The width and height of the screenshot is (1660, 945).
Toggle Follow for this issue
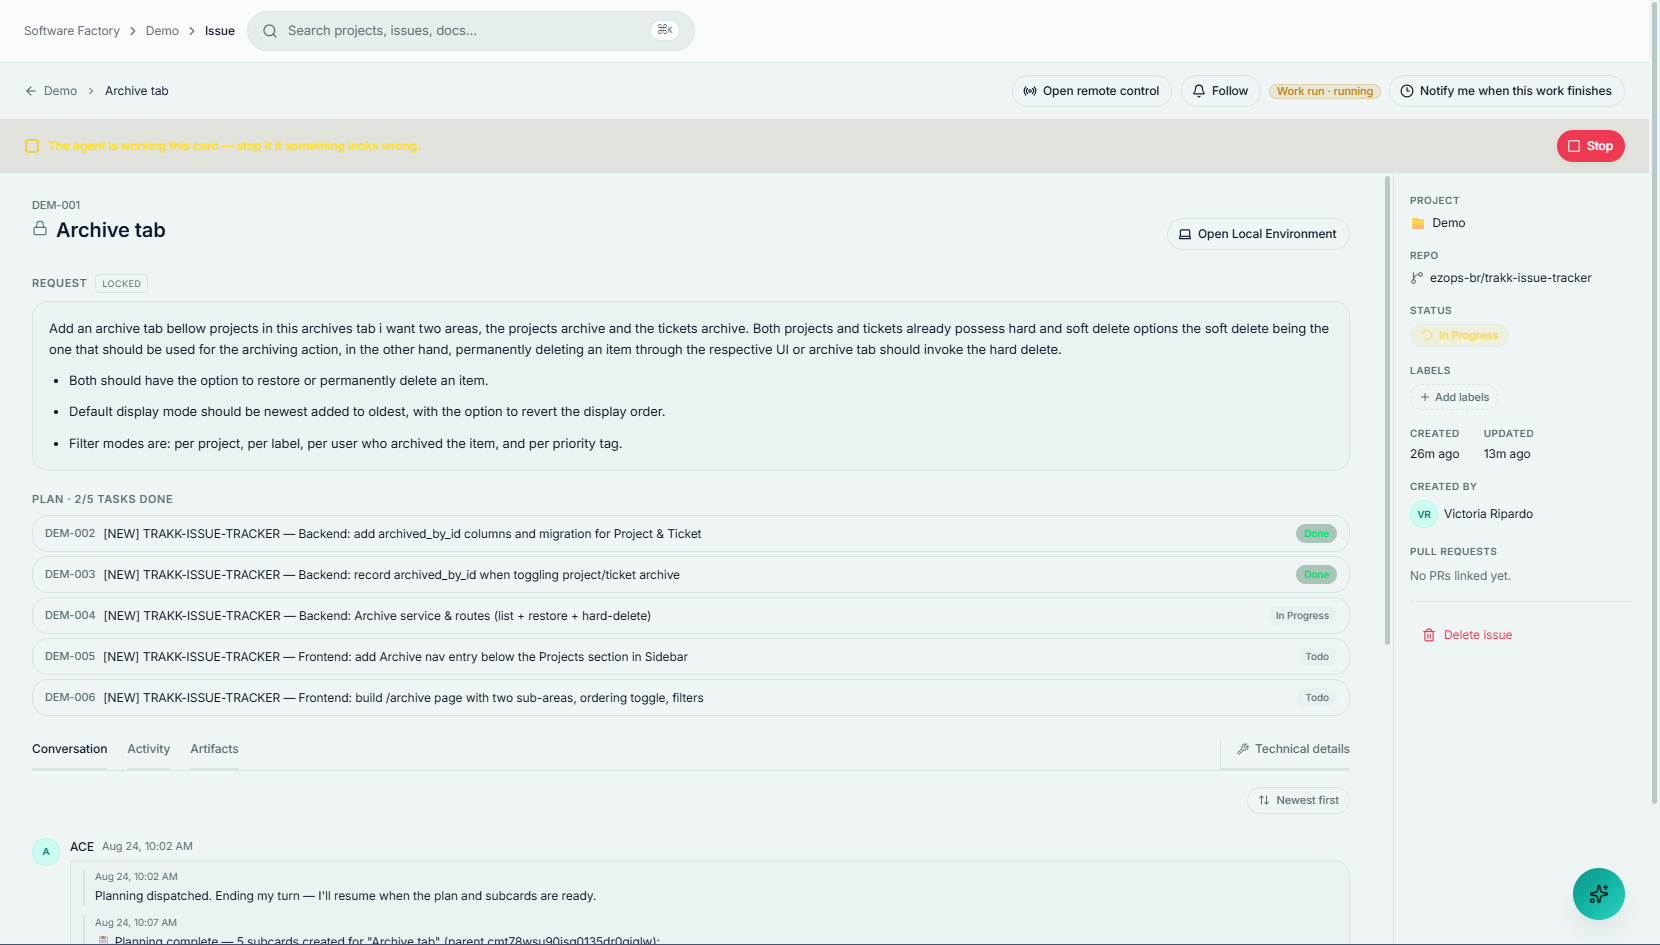pos(1220,91)
